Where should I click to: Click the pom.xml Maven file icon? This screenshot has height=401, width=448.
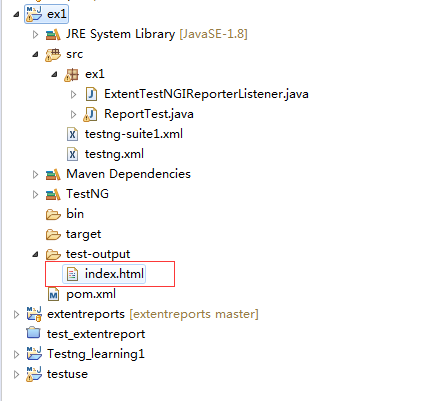click(x=53, y=294)
